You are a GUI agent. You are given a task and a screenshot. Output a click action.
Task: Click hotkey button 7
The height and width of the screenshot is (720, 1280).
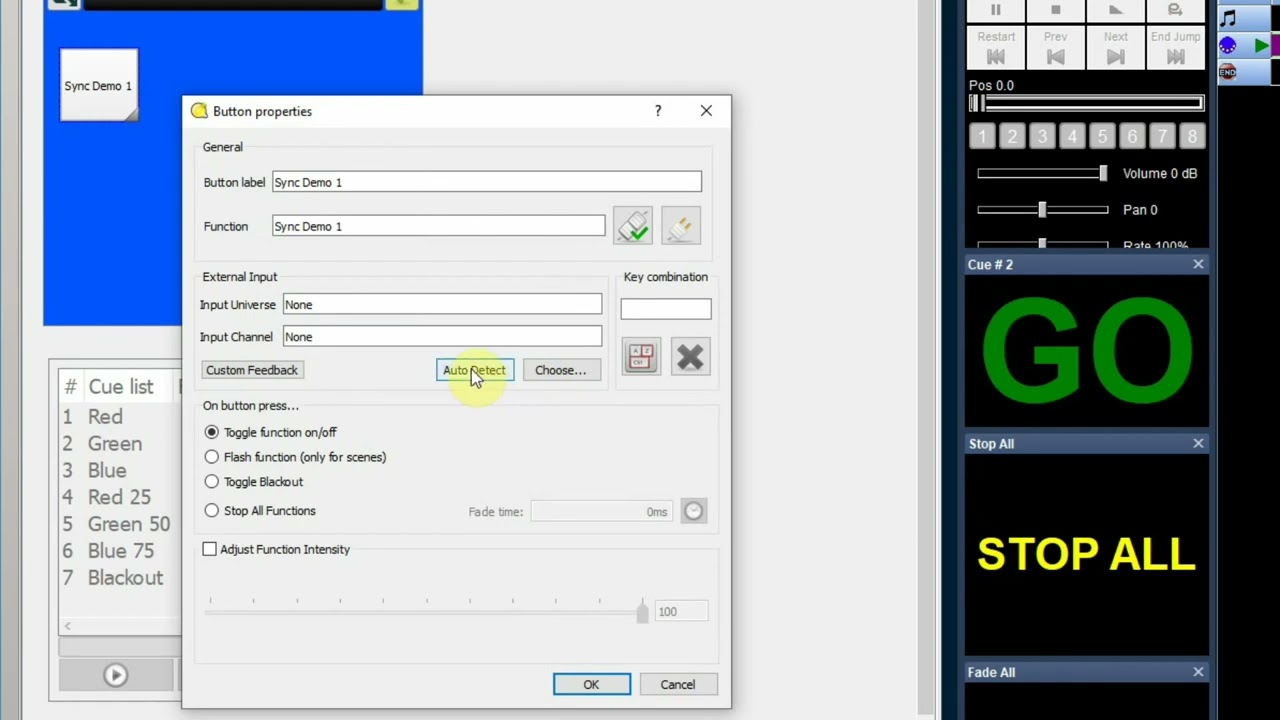(x=1162, y=136)
